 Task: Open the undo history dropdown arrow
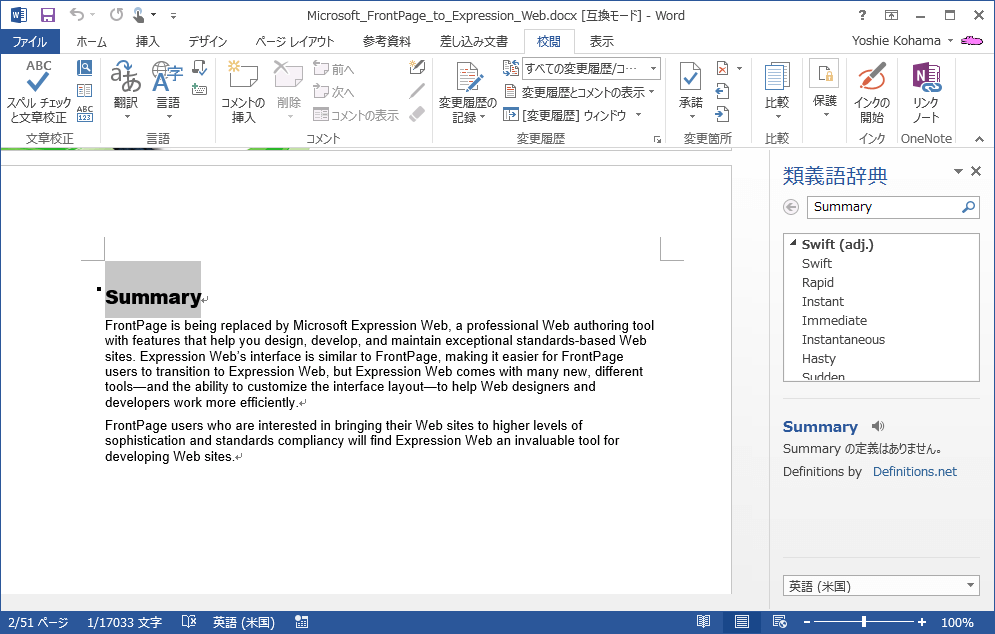[93, 15]
